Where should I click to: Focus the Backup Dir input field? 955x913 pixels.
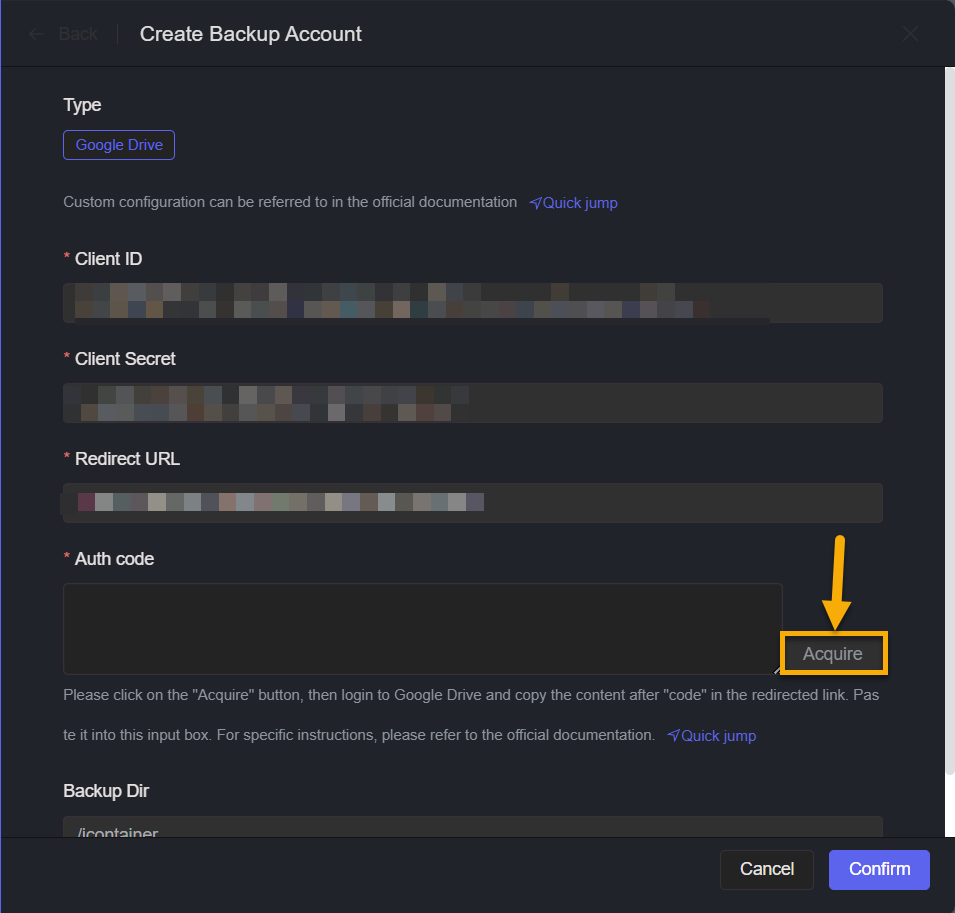473,827
